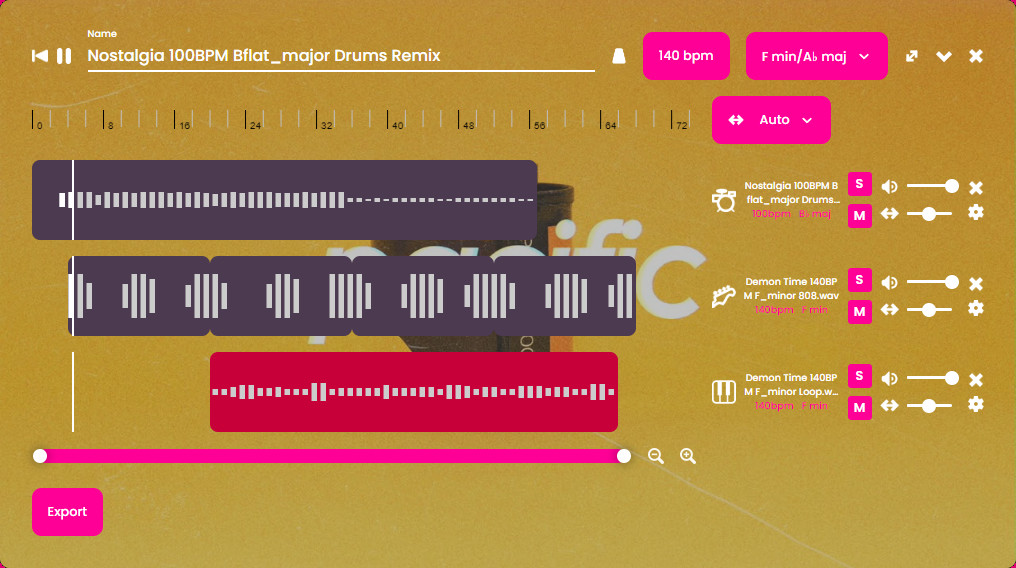Skip back to the start of the track
The width and height of the screenshot is (1016, 568).
pos(40,56)
